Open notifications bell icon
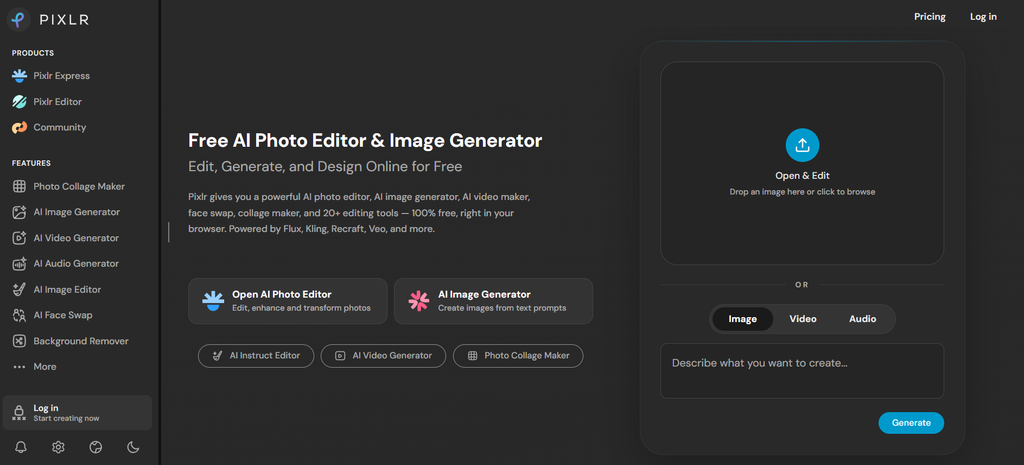The image size is (1024, 465). (21, 447)
